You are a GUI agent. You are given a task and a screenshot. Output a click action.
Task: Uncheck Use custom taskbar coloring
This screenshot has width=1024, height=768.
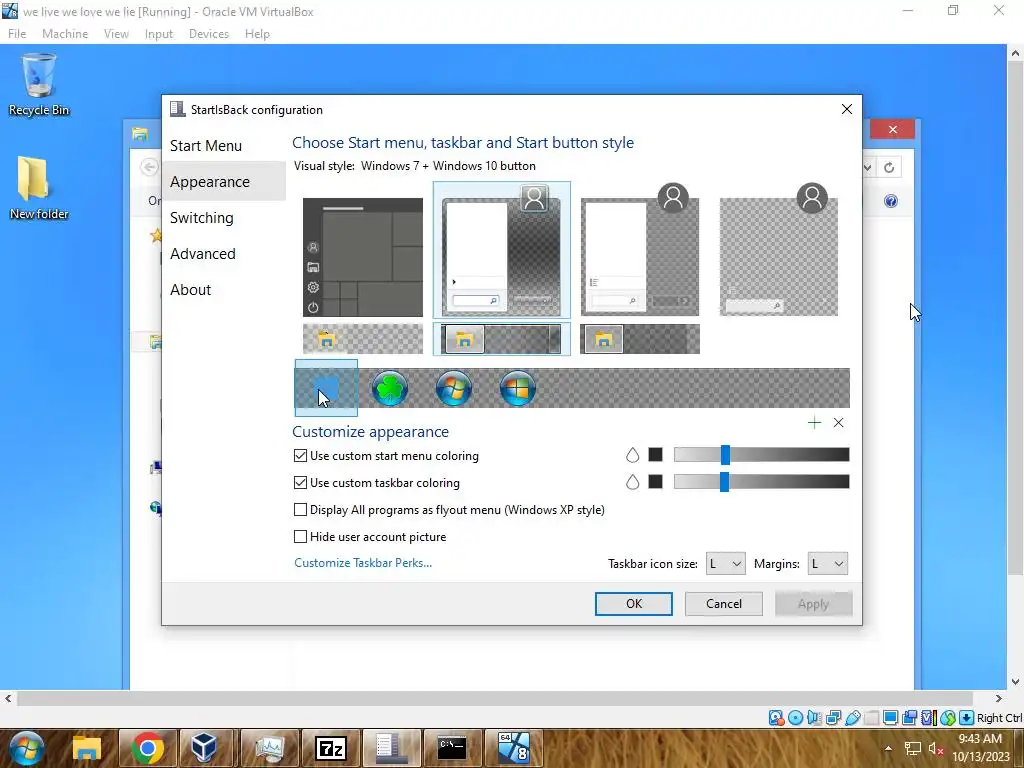tap(300, 483)
